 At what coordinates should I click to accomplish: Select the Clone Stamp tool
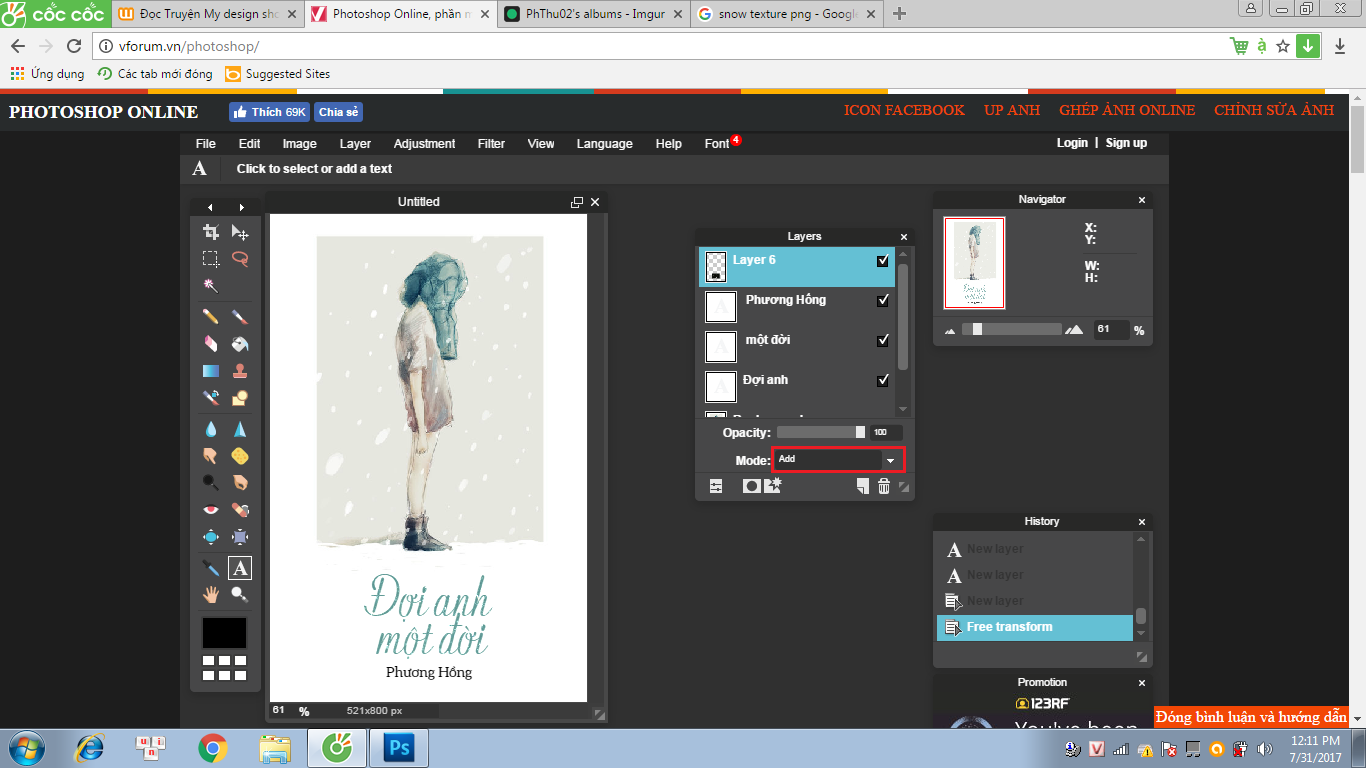240,371
